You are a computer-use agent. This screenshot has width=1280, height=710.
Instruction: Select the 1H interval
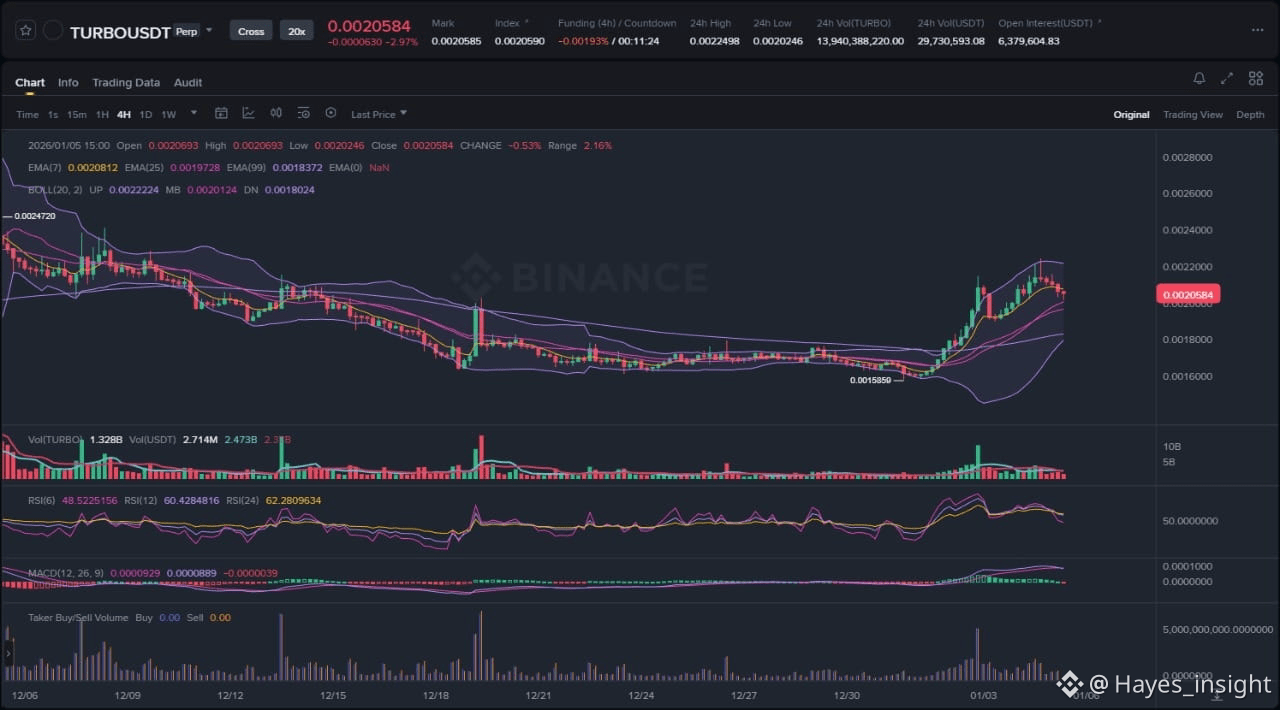tap(102, 115)
